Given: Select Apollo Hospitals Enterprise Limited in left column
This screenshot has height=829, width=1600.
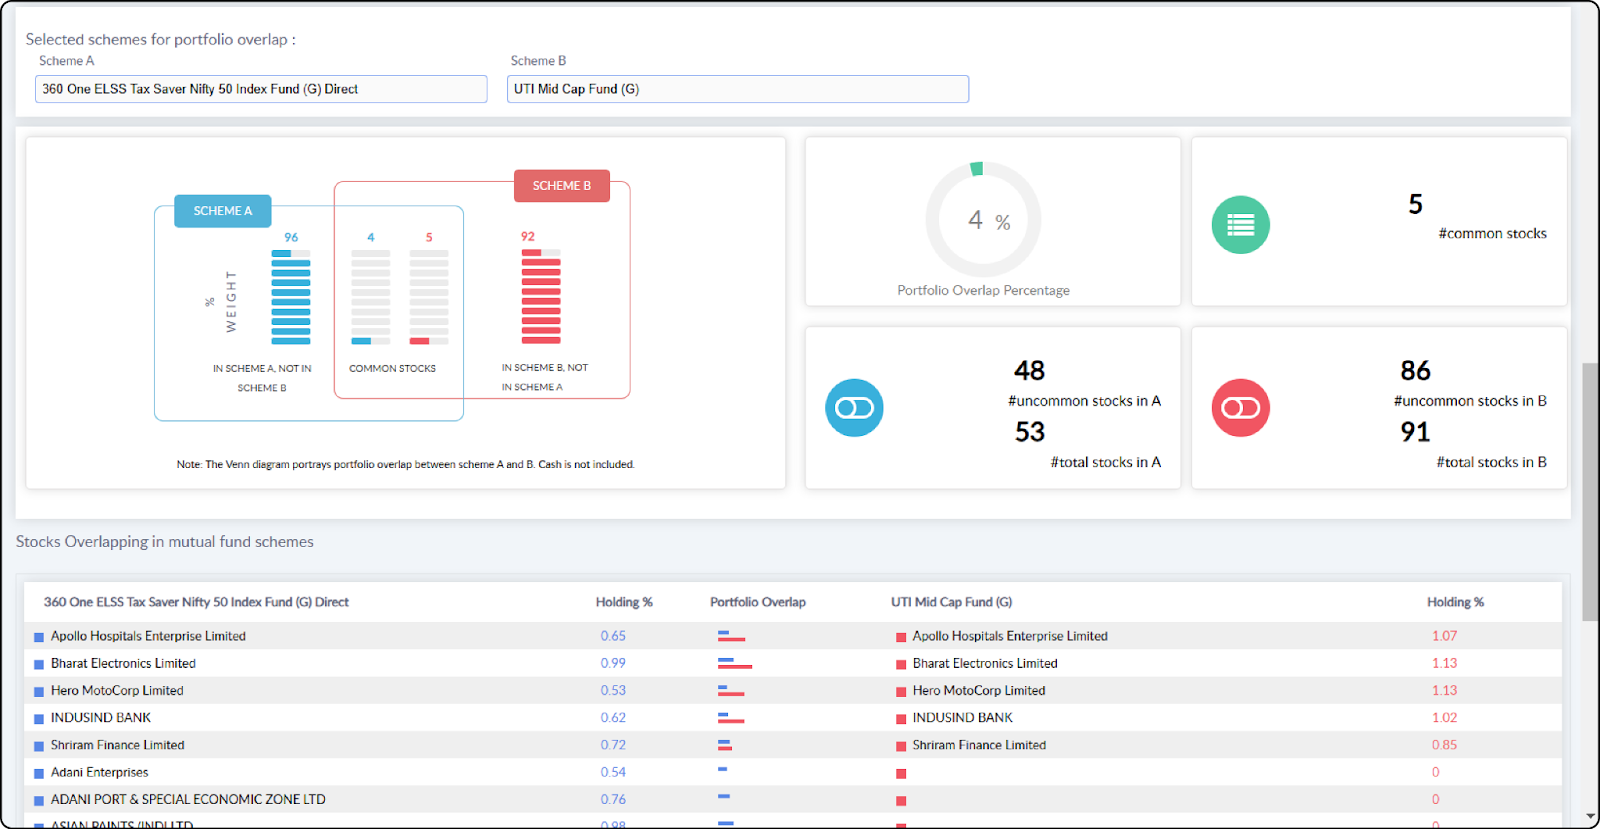Looking at the screenshot, I should coord(148,636).
